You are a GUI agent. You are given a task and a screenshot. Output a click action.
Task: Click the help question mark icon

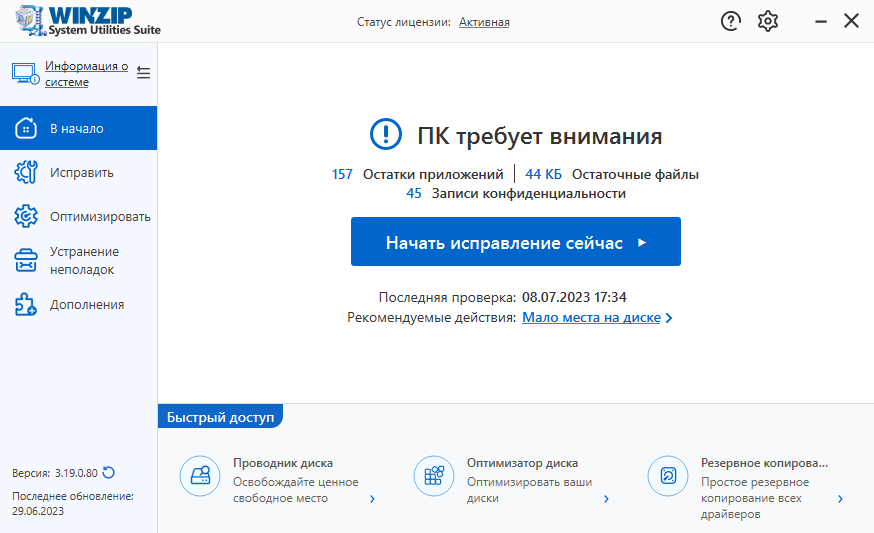(730, 21)
